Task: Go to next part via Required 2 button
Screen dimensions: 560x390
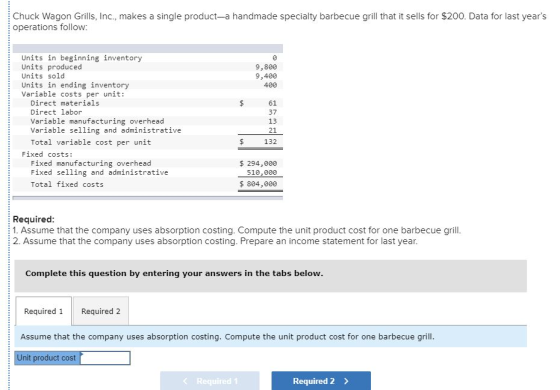Action: click(x=321, y=381)
